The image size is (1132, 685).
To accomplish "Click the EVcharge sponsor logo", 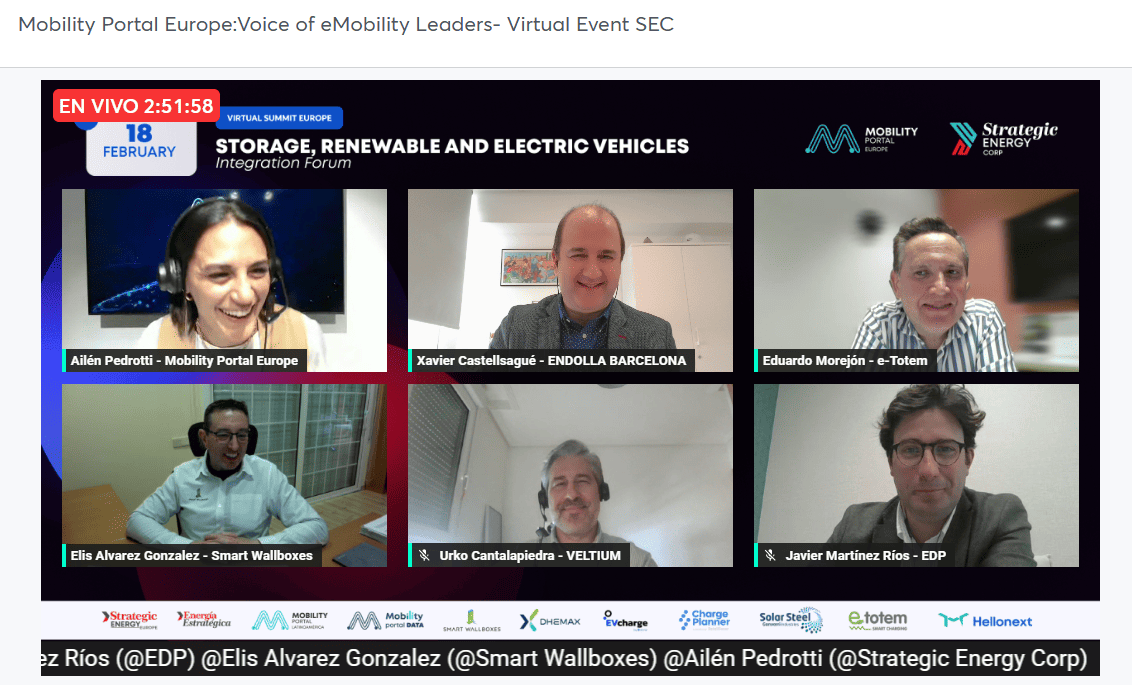I will tap(625, 621).
